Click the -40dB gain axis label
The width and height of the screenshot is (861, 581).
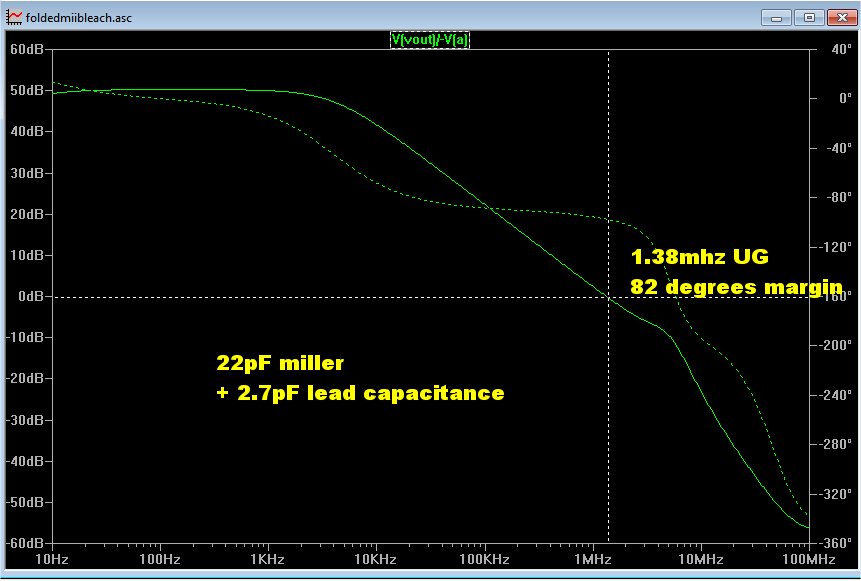coord(24,461)
